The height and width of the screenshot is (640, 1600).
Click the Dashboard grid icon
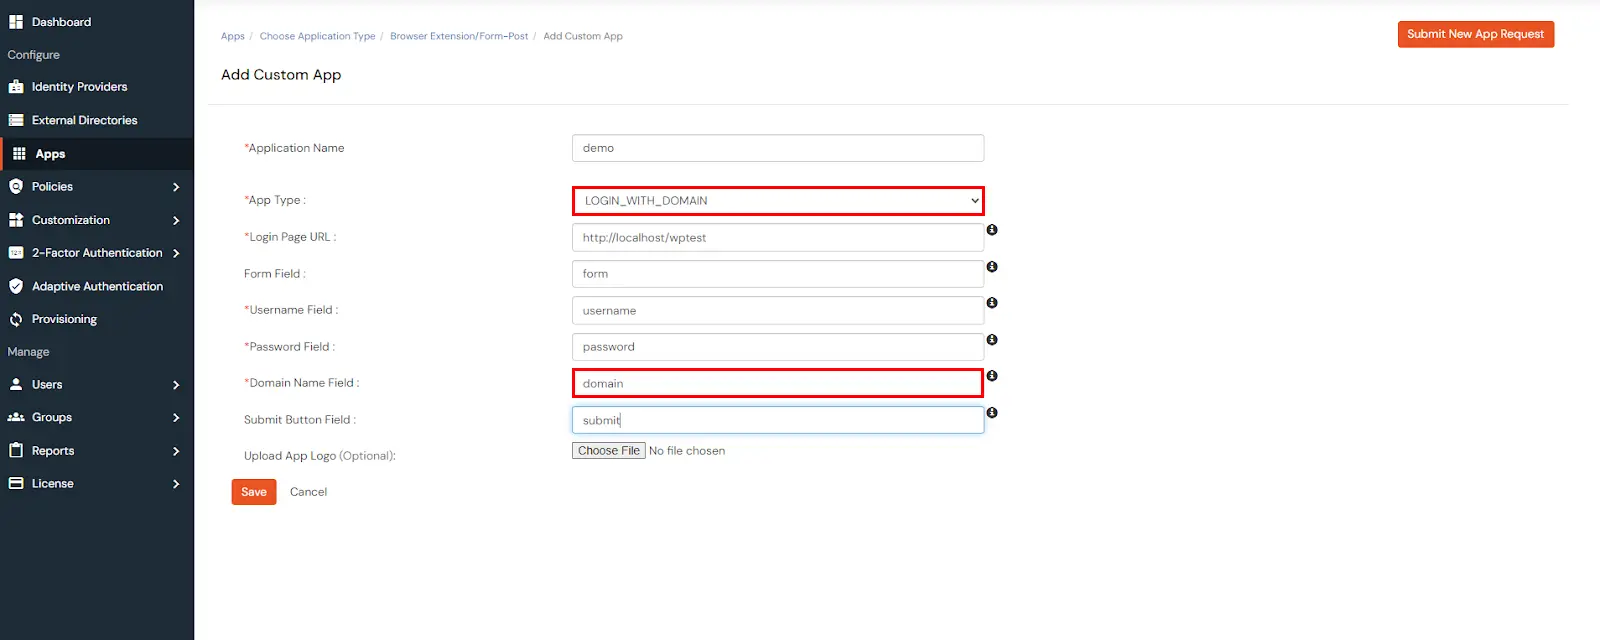tap(16, 22)
